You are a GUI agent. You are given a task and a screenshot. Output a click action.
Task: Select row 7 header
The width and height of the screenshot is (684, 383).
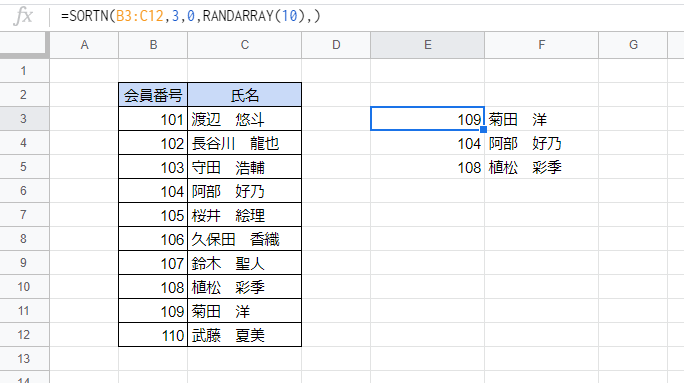(24, 215)
